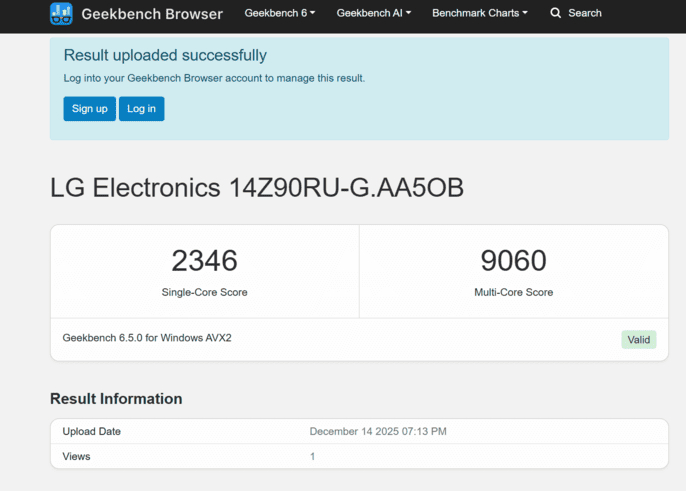This screenshot has width=686, height=491.
Task: Click the Geekbench 6.5.0 for Windows AVX2 text
Action: pos(147,338)
